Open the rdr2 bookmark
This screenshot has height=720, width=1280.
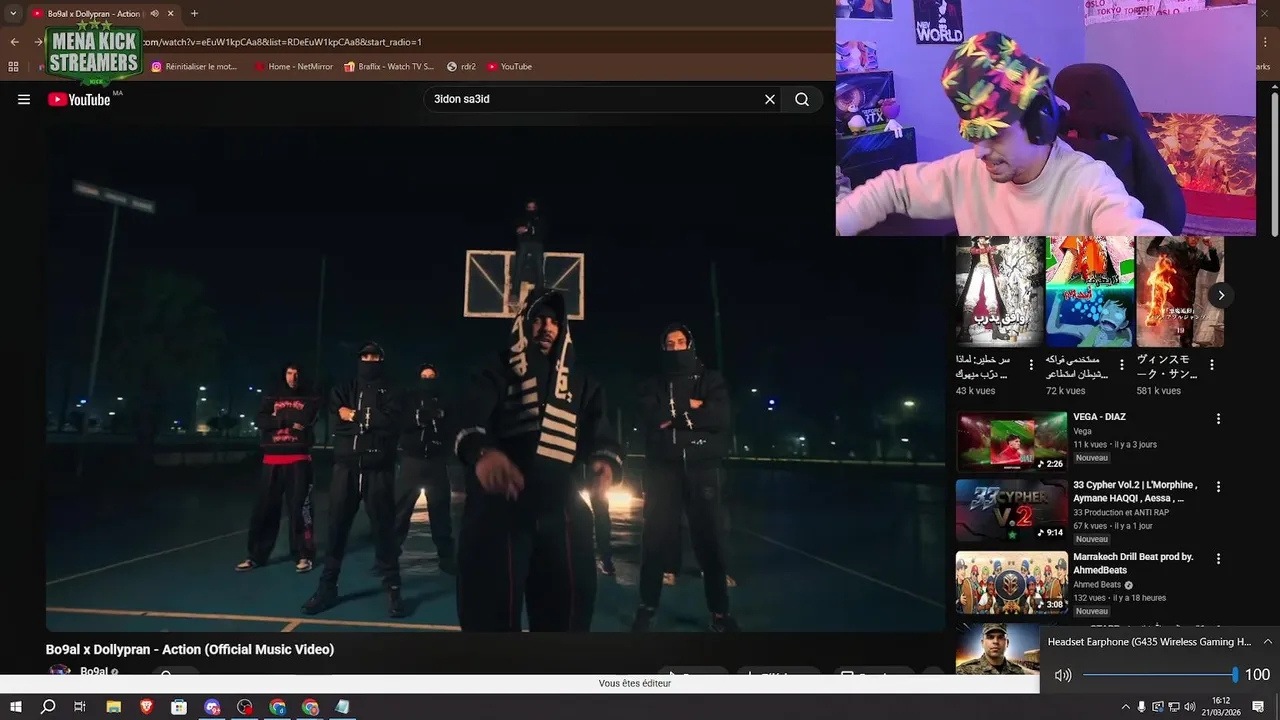click(461, 67)
